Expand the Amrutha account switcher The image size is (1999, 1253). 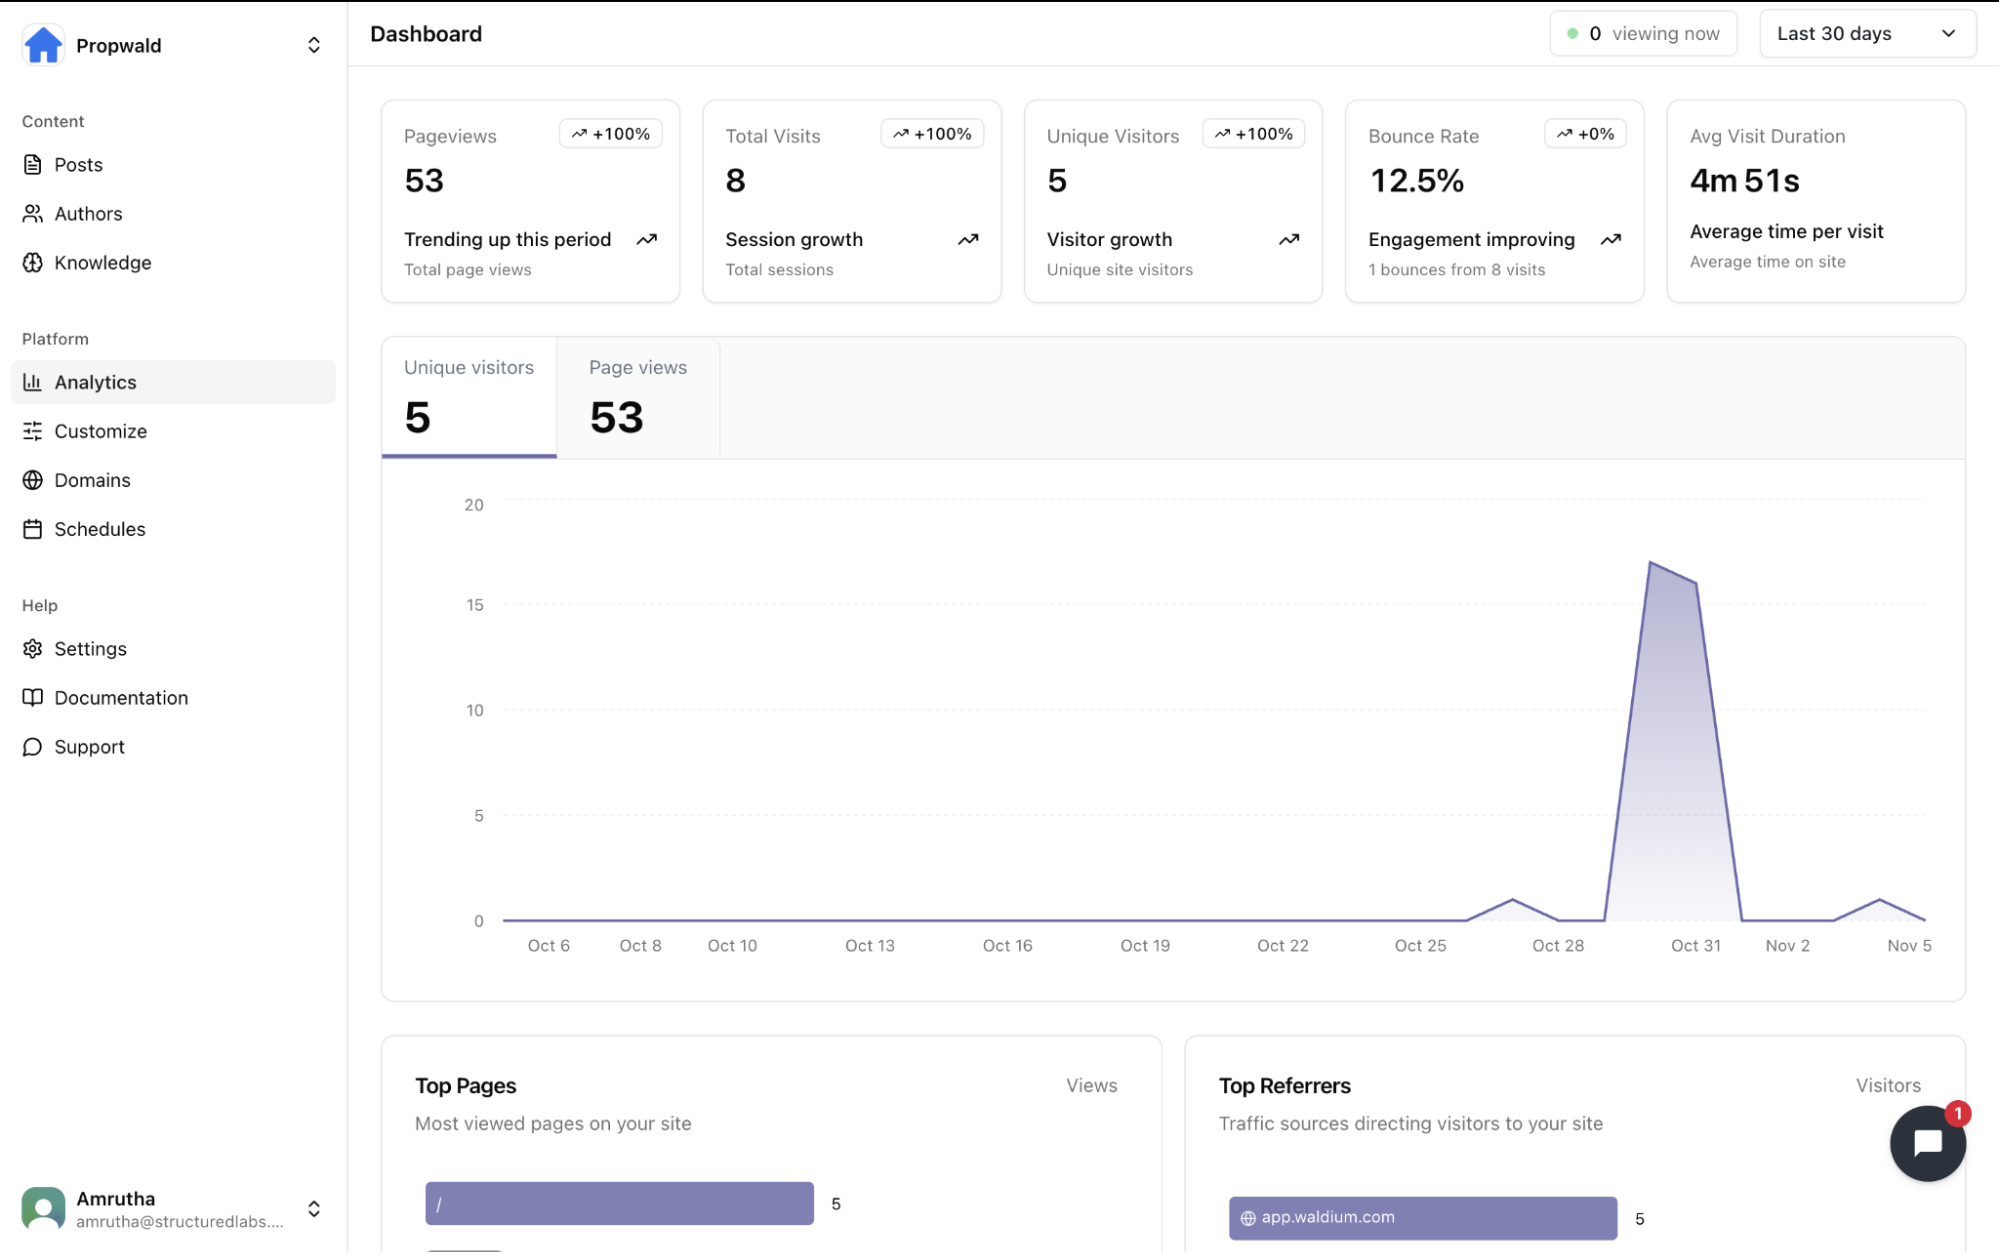pos(314,1208)
